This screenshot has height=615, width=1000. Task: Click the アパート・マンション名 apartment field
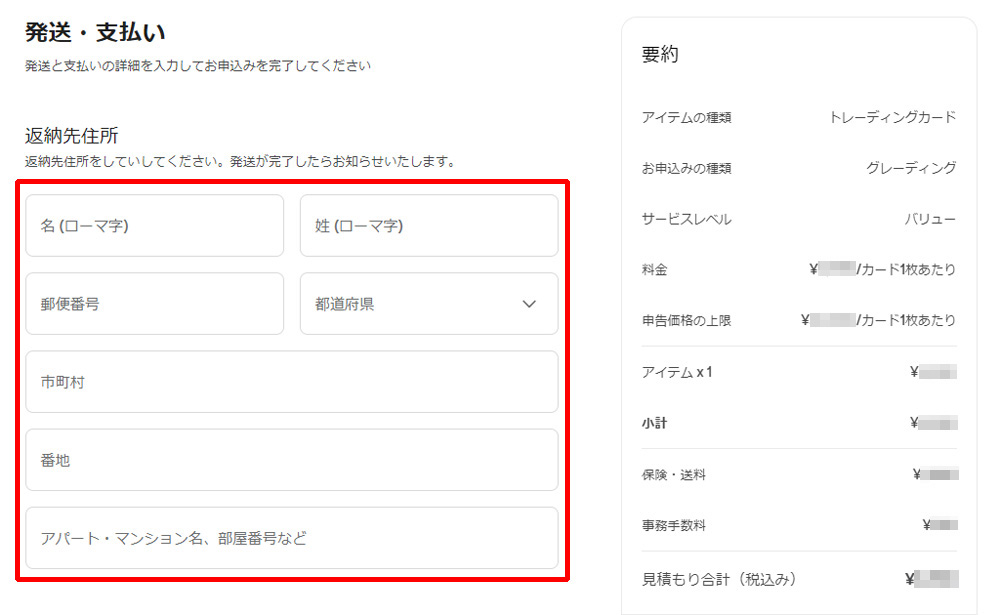(292, 538)
